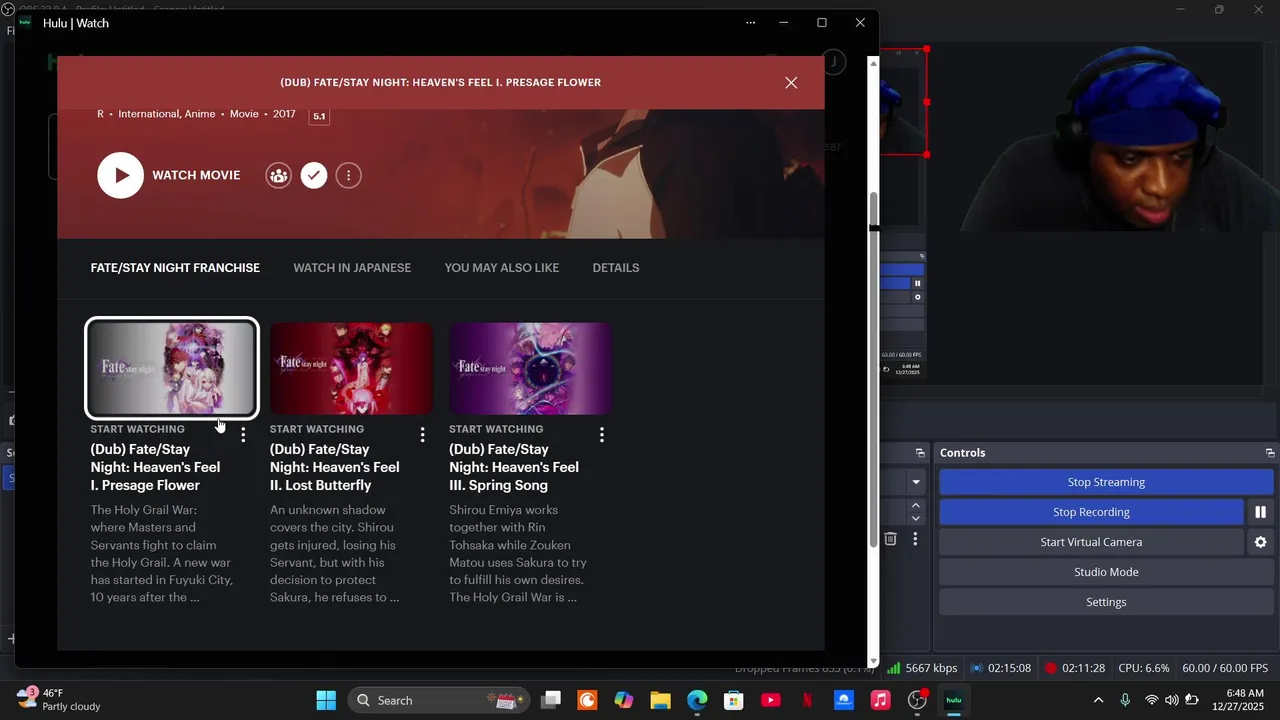Open the Heaven's Feel I. Presage Flower thumbnail
1280x720 pixels.
point(172,368)
